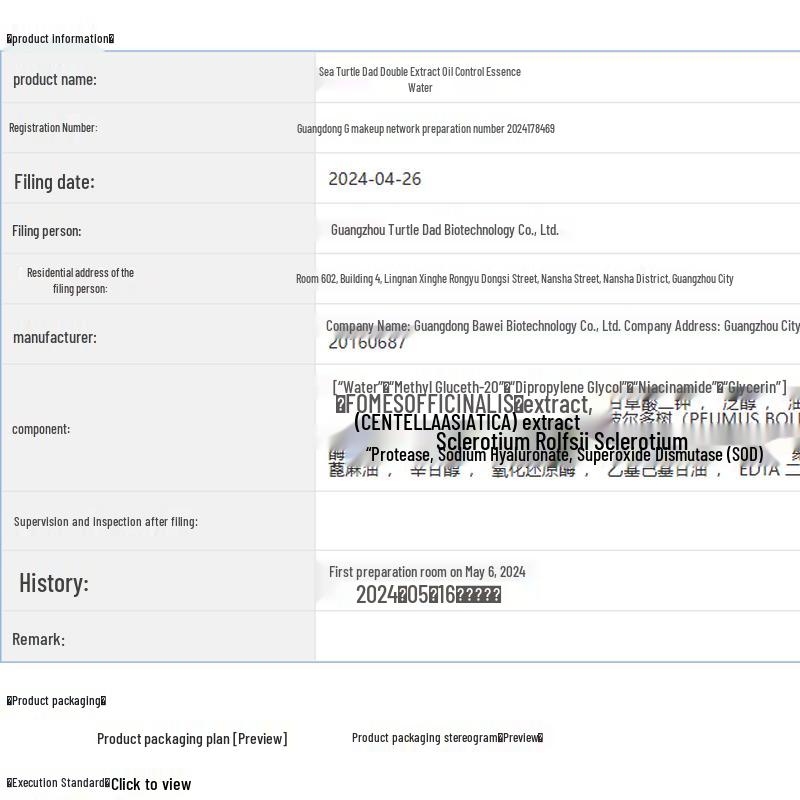The image size is (800, 800).
Task: Select the 'FOMESOFFICINALIS extract' component text
Action: (464, 404)
